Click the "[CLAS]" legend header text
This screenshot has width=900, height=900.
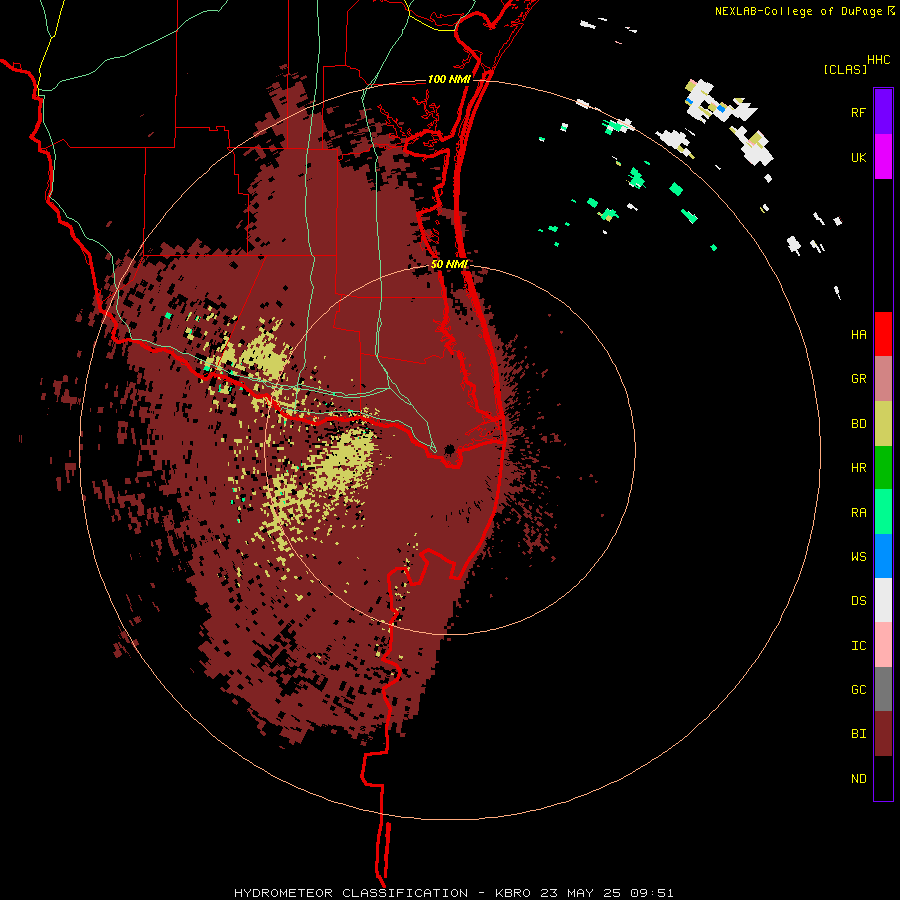[845, 70]
